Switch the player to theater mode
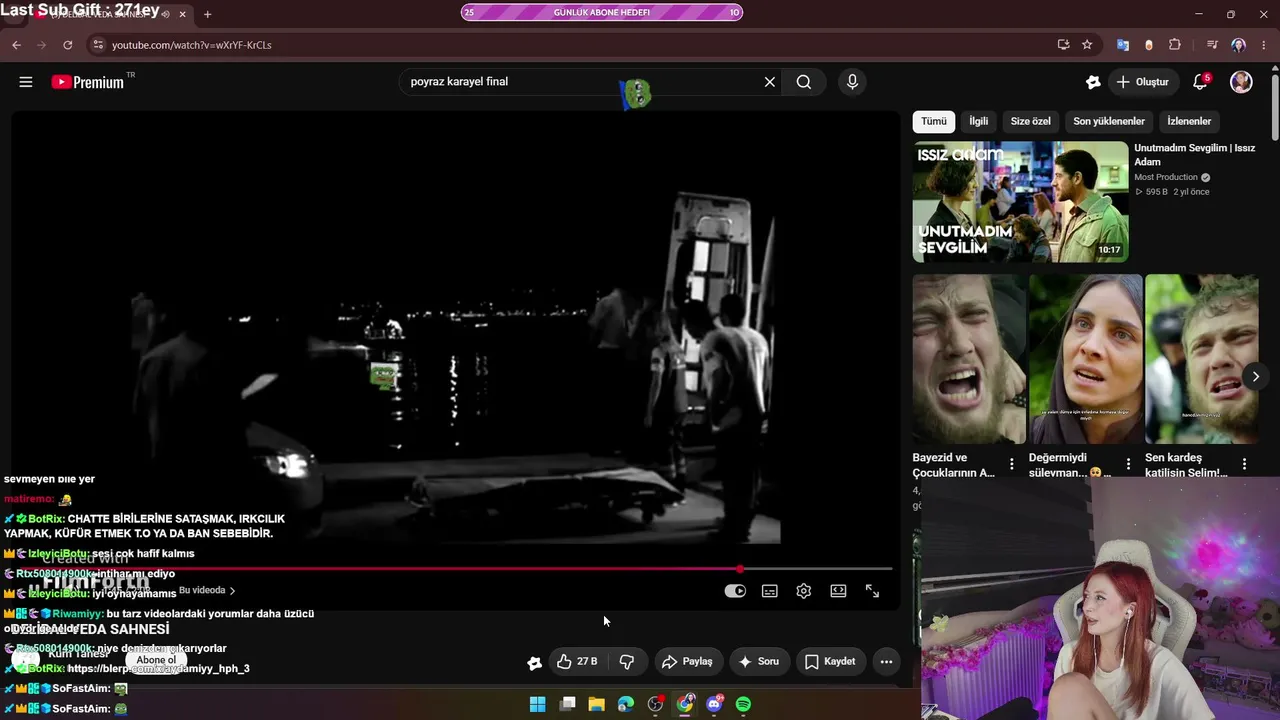 point(838,591)
